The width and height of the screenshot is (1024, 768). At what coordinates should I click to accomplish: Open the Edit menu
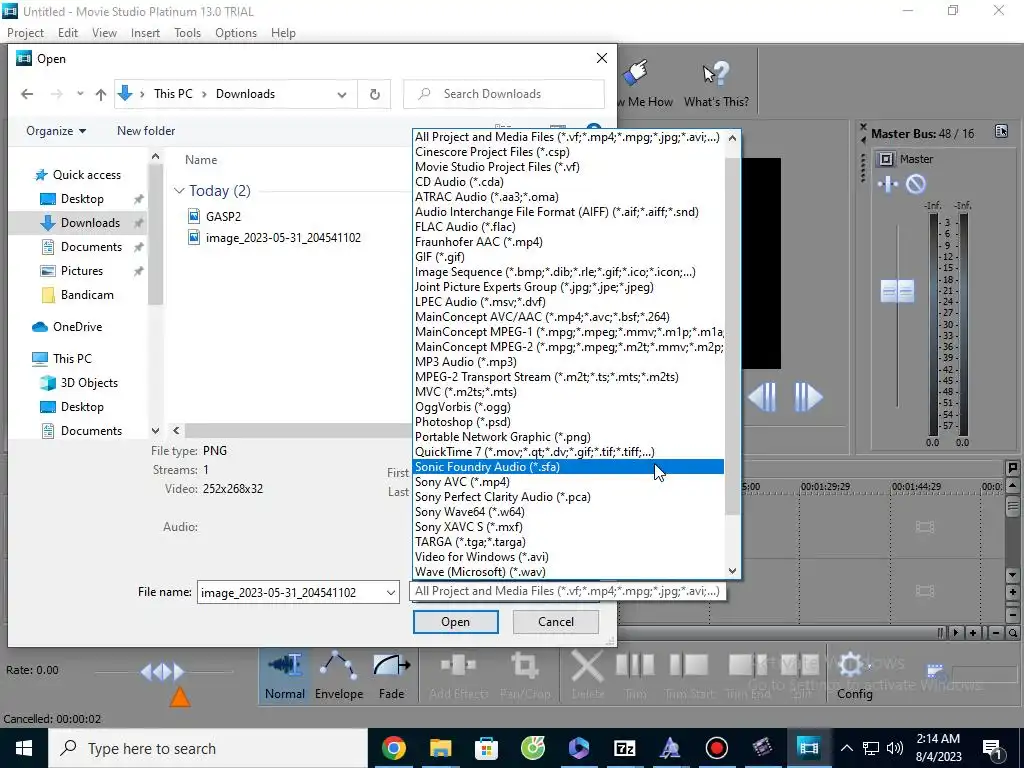[68, 33]
